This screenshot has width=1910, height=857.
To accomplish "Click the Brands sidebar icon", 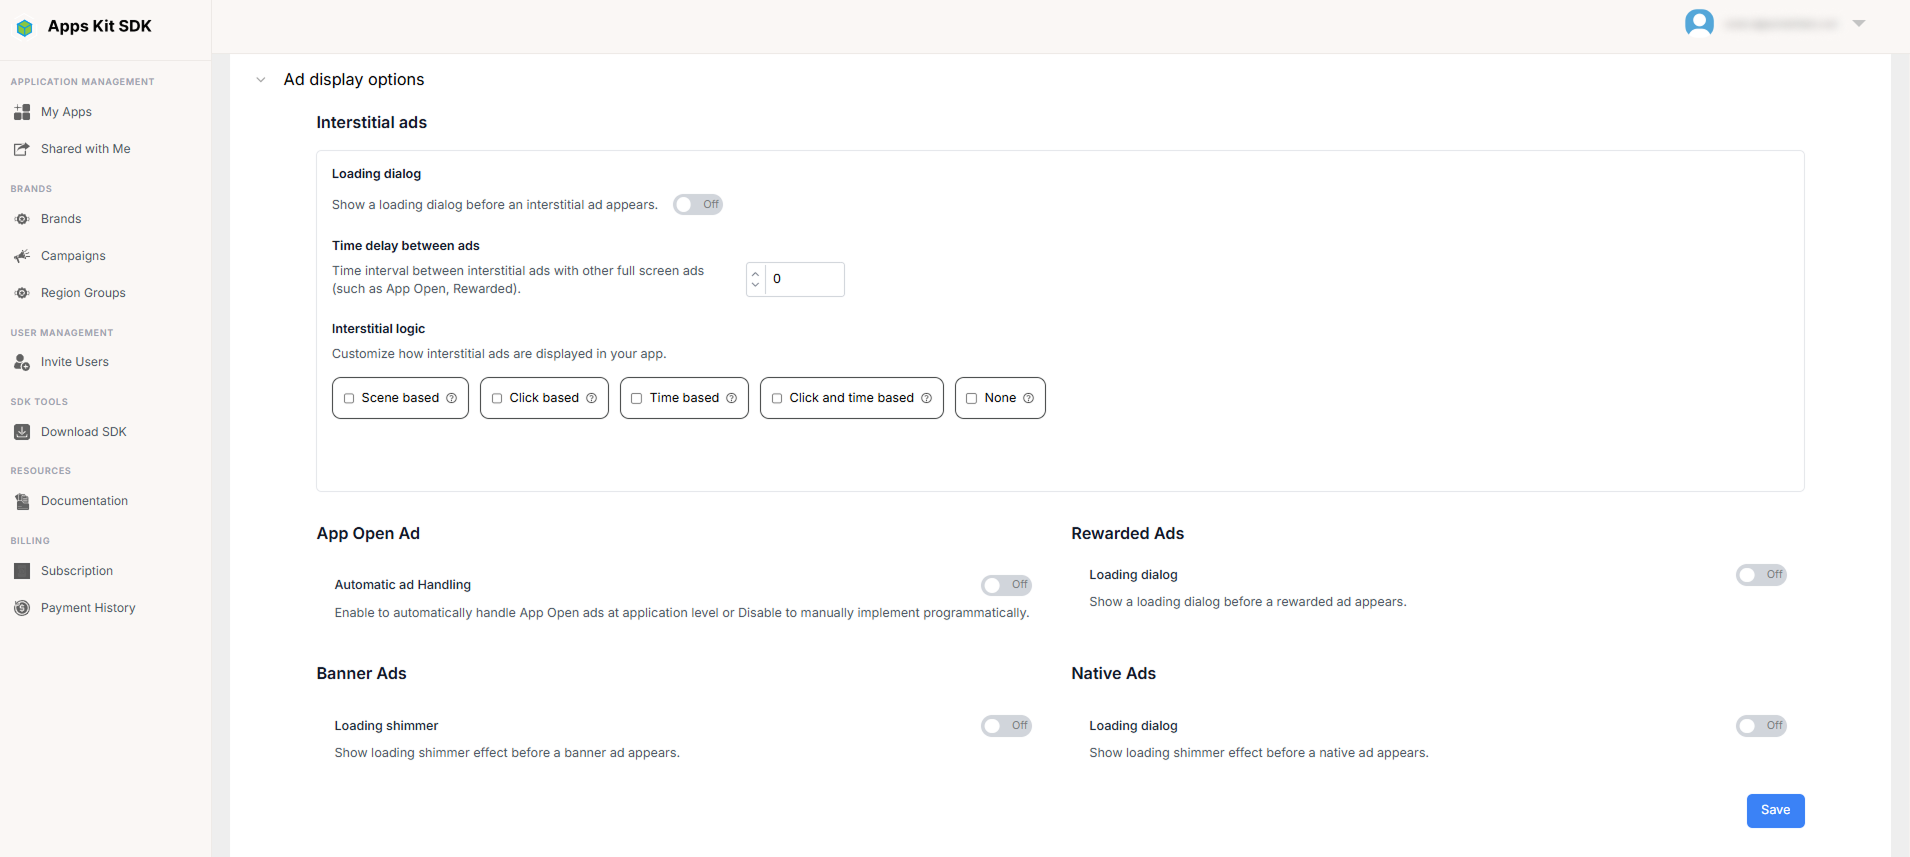I will (22, 219).
